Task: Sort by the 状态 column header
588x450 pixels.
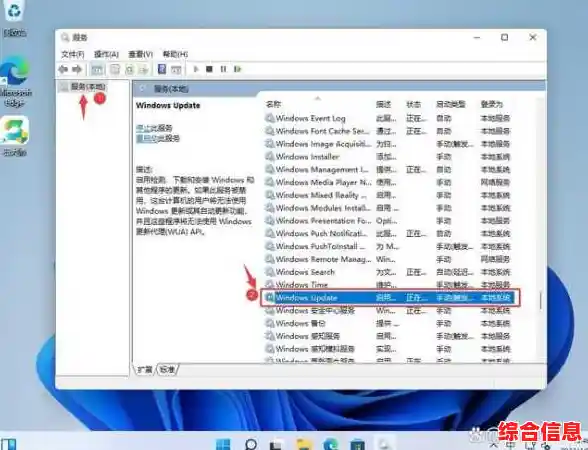Action: coord(414,104)
